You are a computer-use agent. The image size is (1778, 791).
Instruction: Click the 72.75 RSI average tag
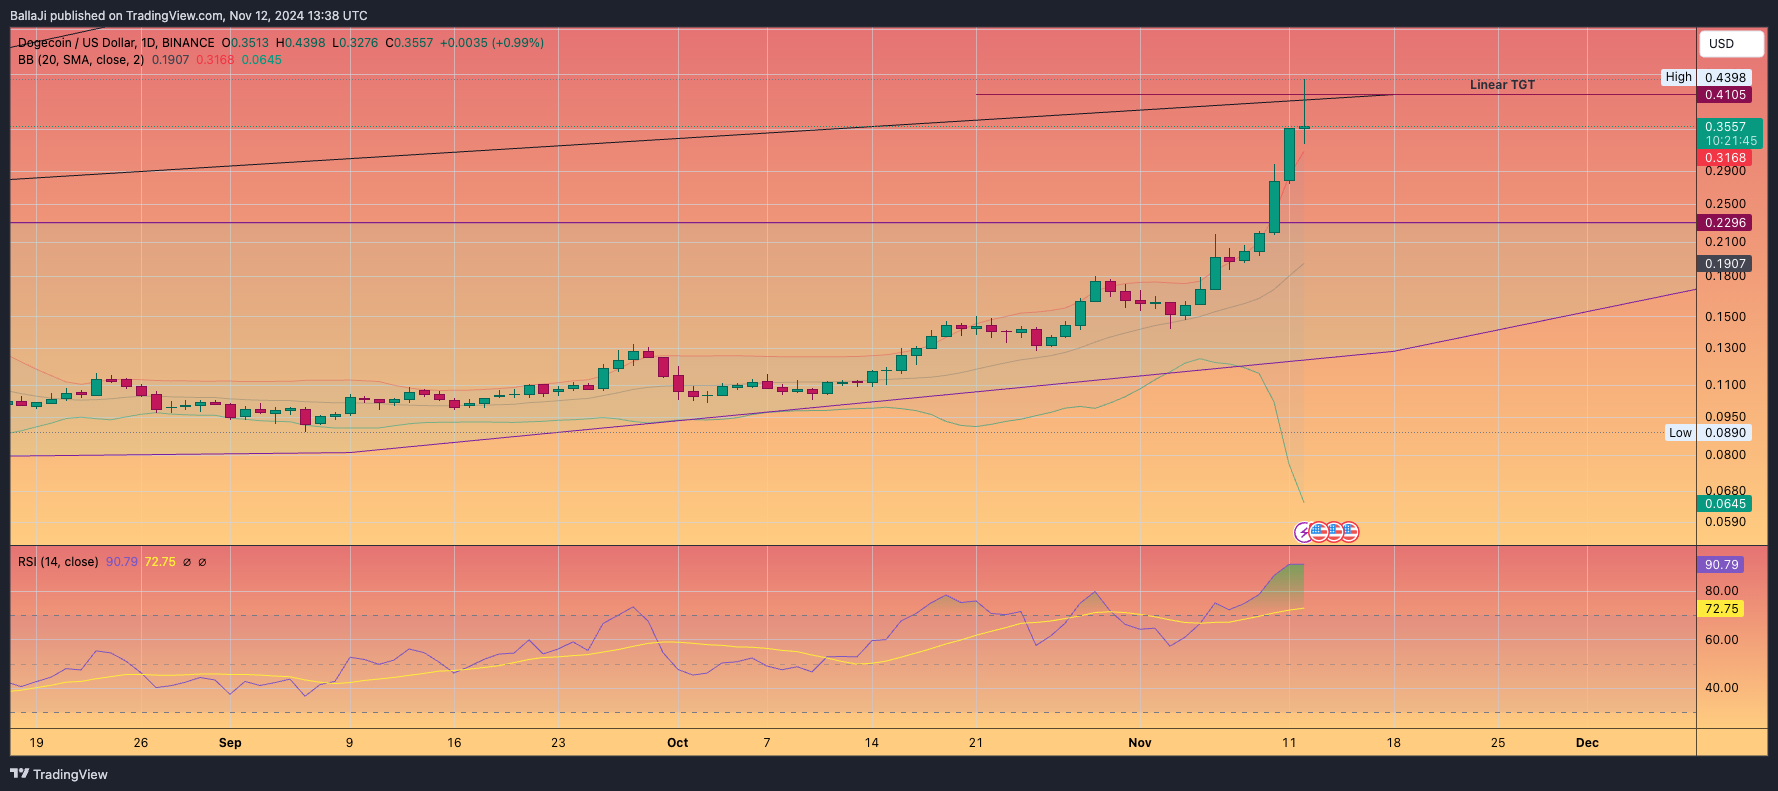1721,609
